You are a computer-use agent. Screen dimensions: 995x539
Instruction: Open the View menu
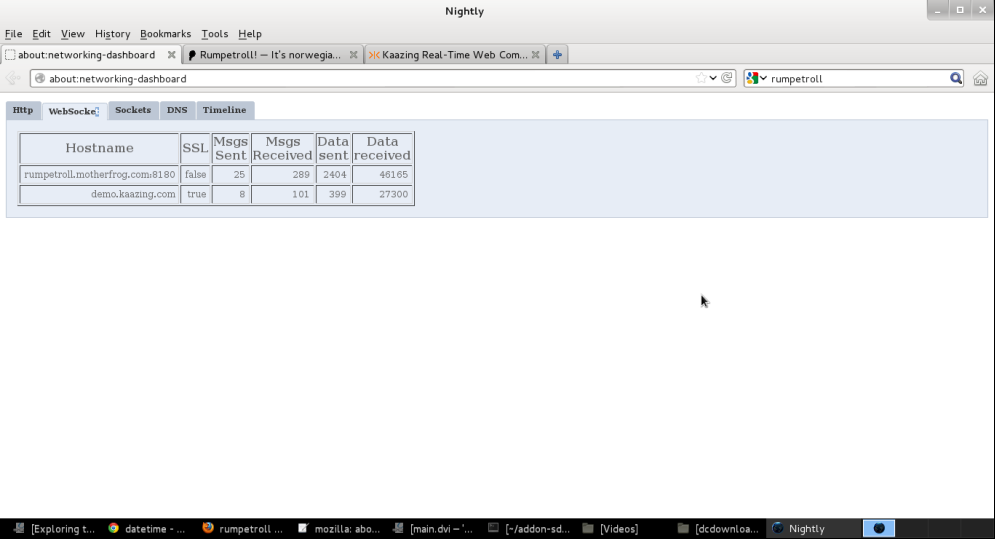tap(72, 34)
